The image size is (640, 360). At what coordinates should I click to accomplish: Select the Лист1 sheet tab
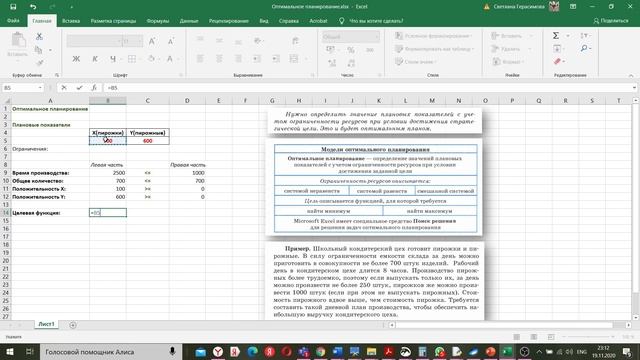46,324
